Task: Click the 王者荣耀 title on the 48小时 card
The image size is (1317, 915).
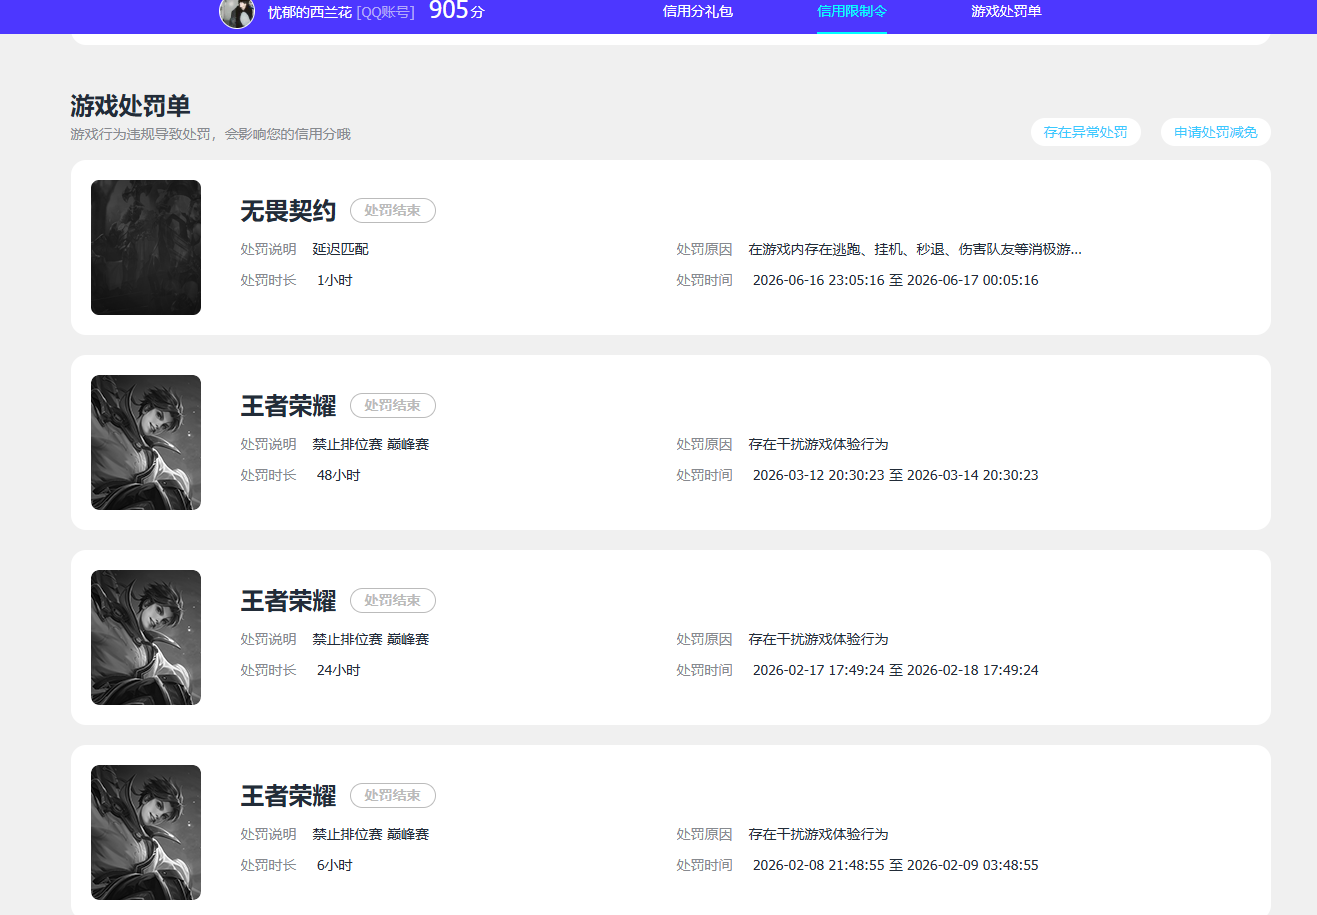Action: click(288, 406)
